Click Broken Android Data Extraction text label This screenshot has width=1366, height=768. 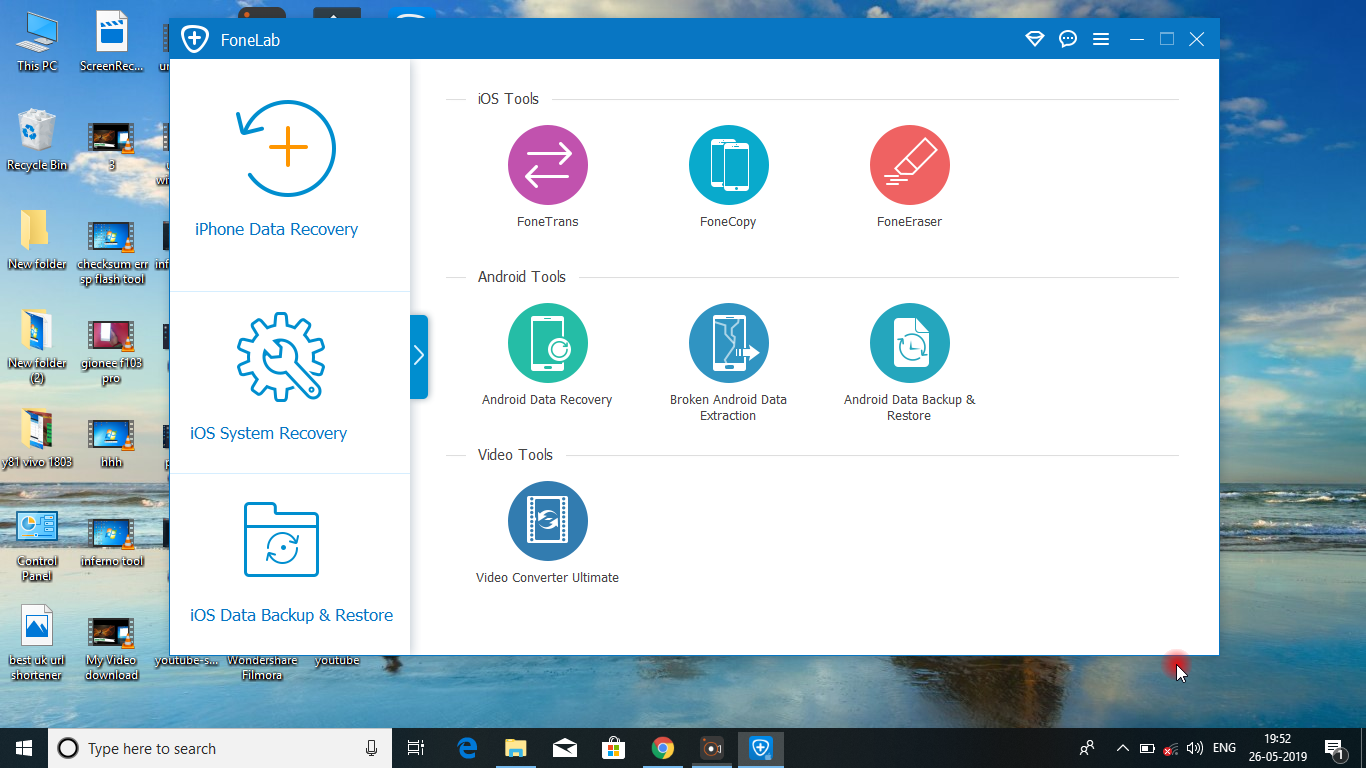(728, 407)
